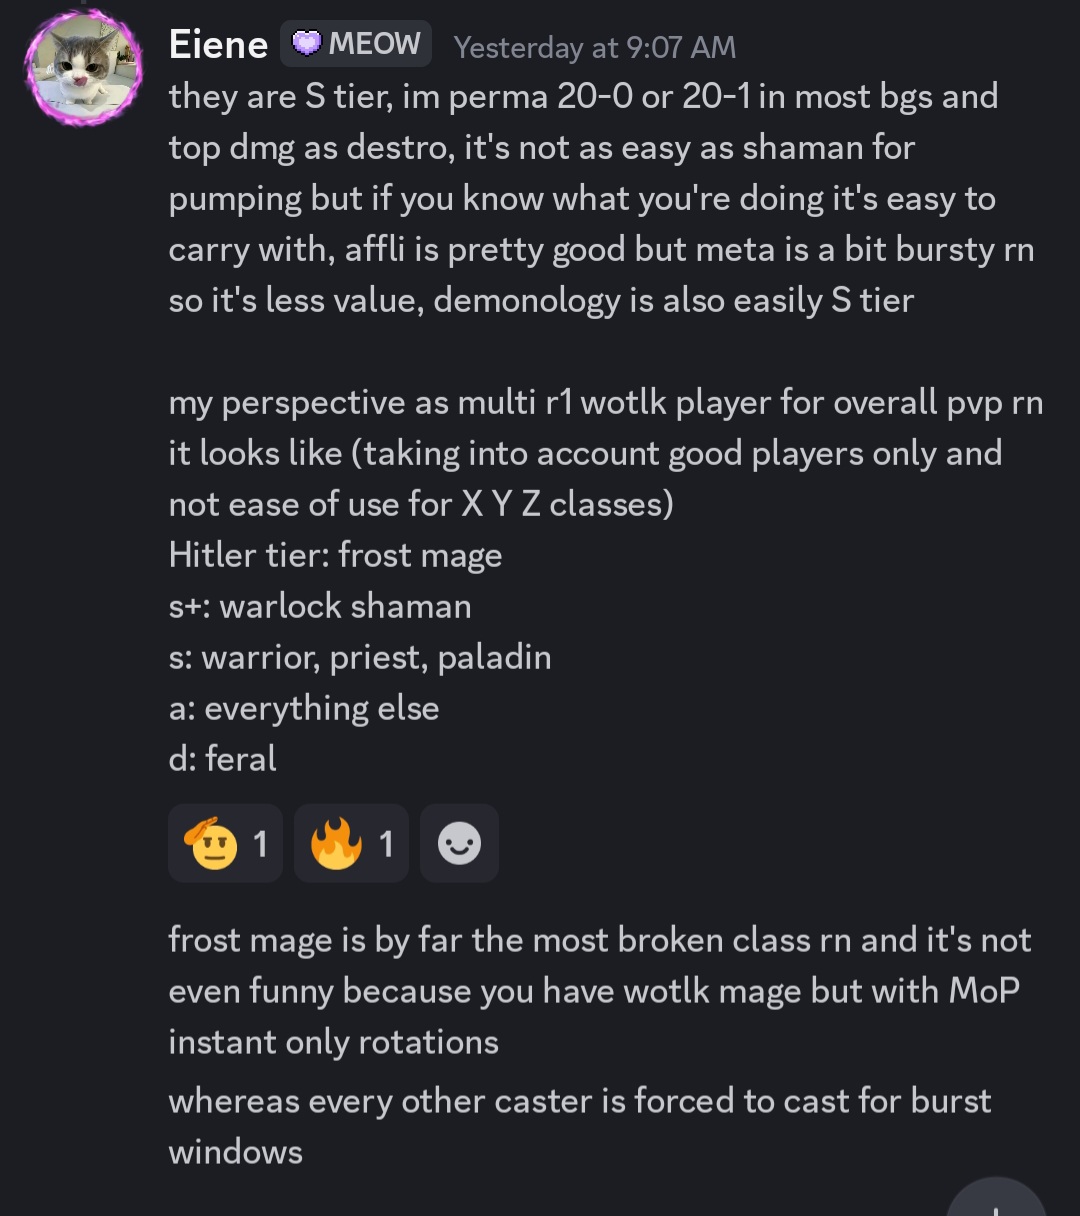Open the add reaction smiley button
Image resolution: width=1080 pixels, height=1216 pixels.
coord(459,844)
